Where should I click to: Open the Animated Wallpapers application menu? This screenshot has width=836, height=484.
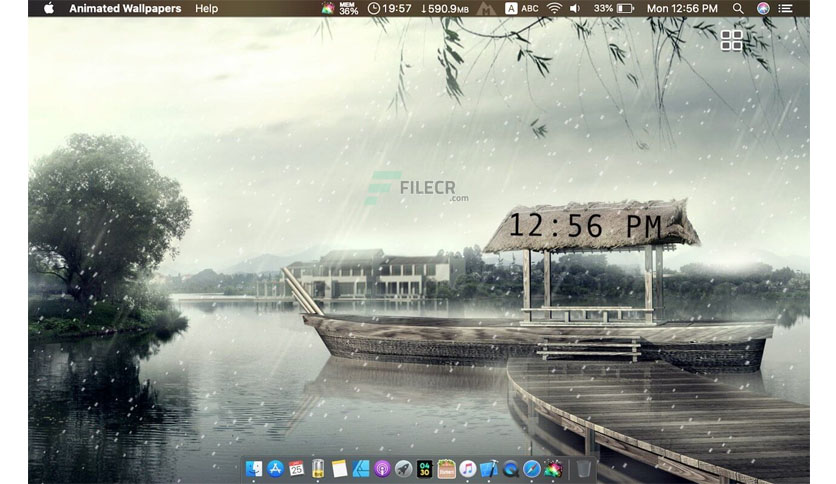click(x=125, y=9)
